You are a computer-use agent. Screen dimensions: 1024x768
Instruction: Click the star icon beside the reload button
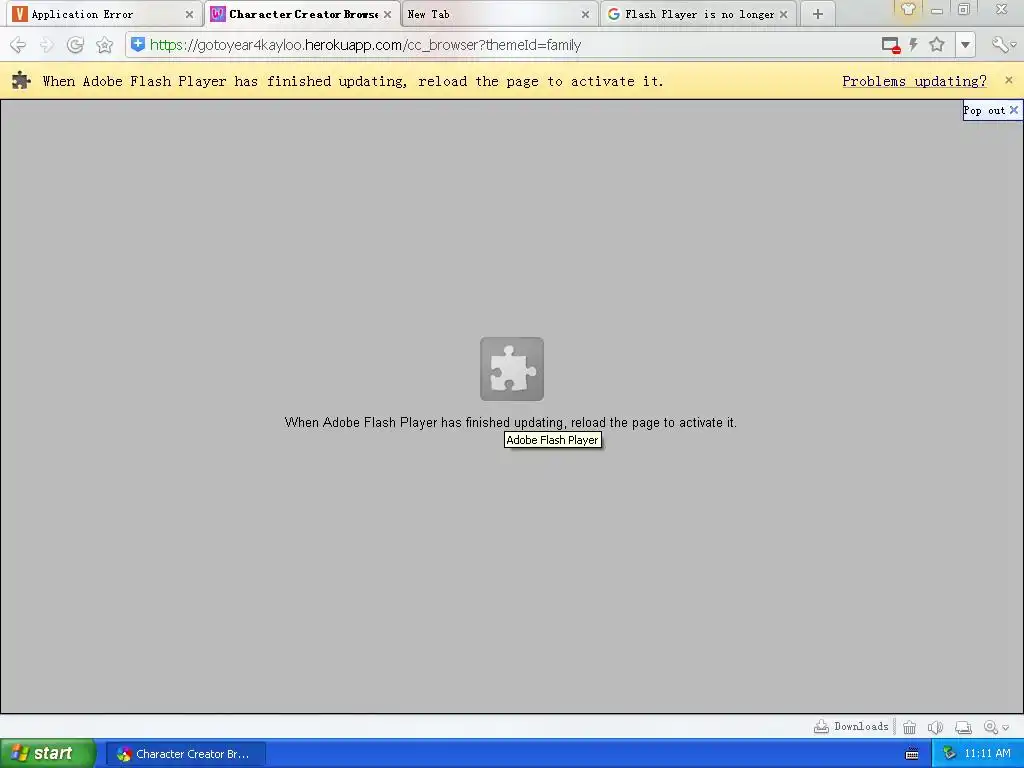coord(104,45)
